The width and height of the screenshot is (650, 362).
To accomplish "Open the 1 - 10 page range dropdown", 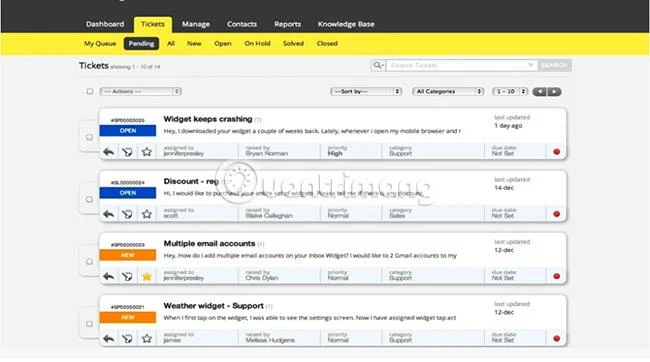I will [510, 91].
